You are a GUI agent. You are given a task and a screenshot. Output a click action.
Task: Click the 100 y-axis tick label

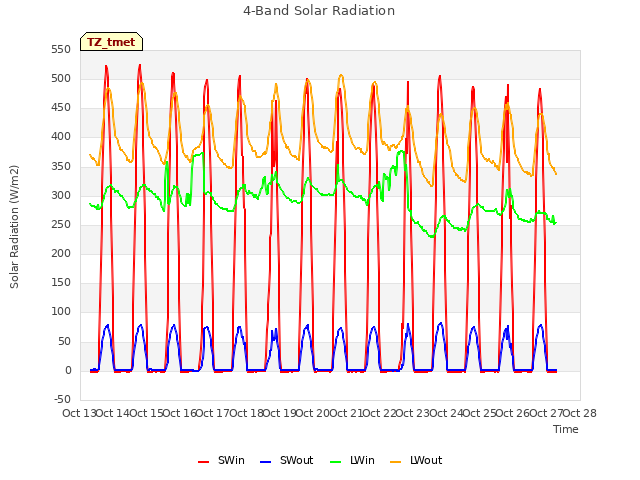pyautogui.click(x=61, y=312)
